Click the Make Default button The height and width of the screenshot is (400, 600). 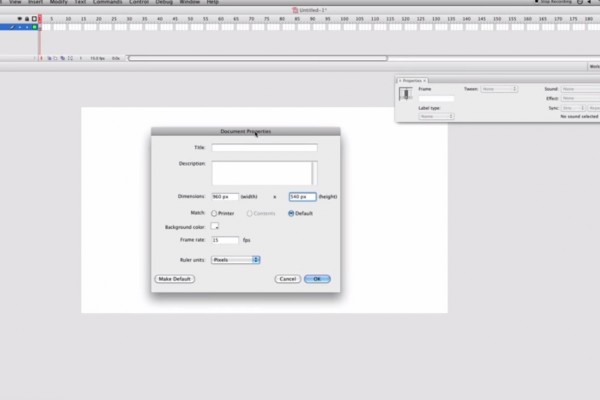click(175, 279)
